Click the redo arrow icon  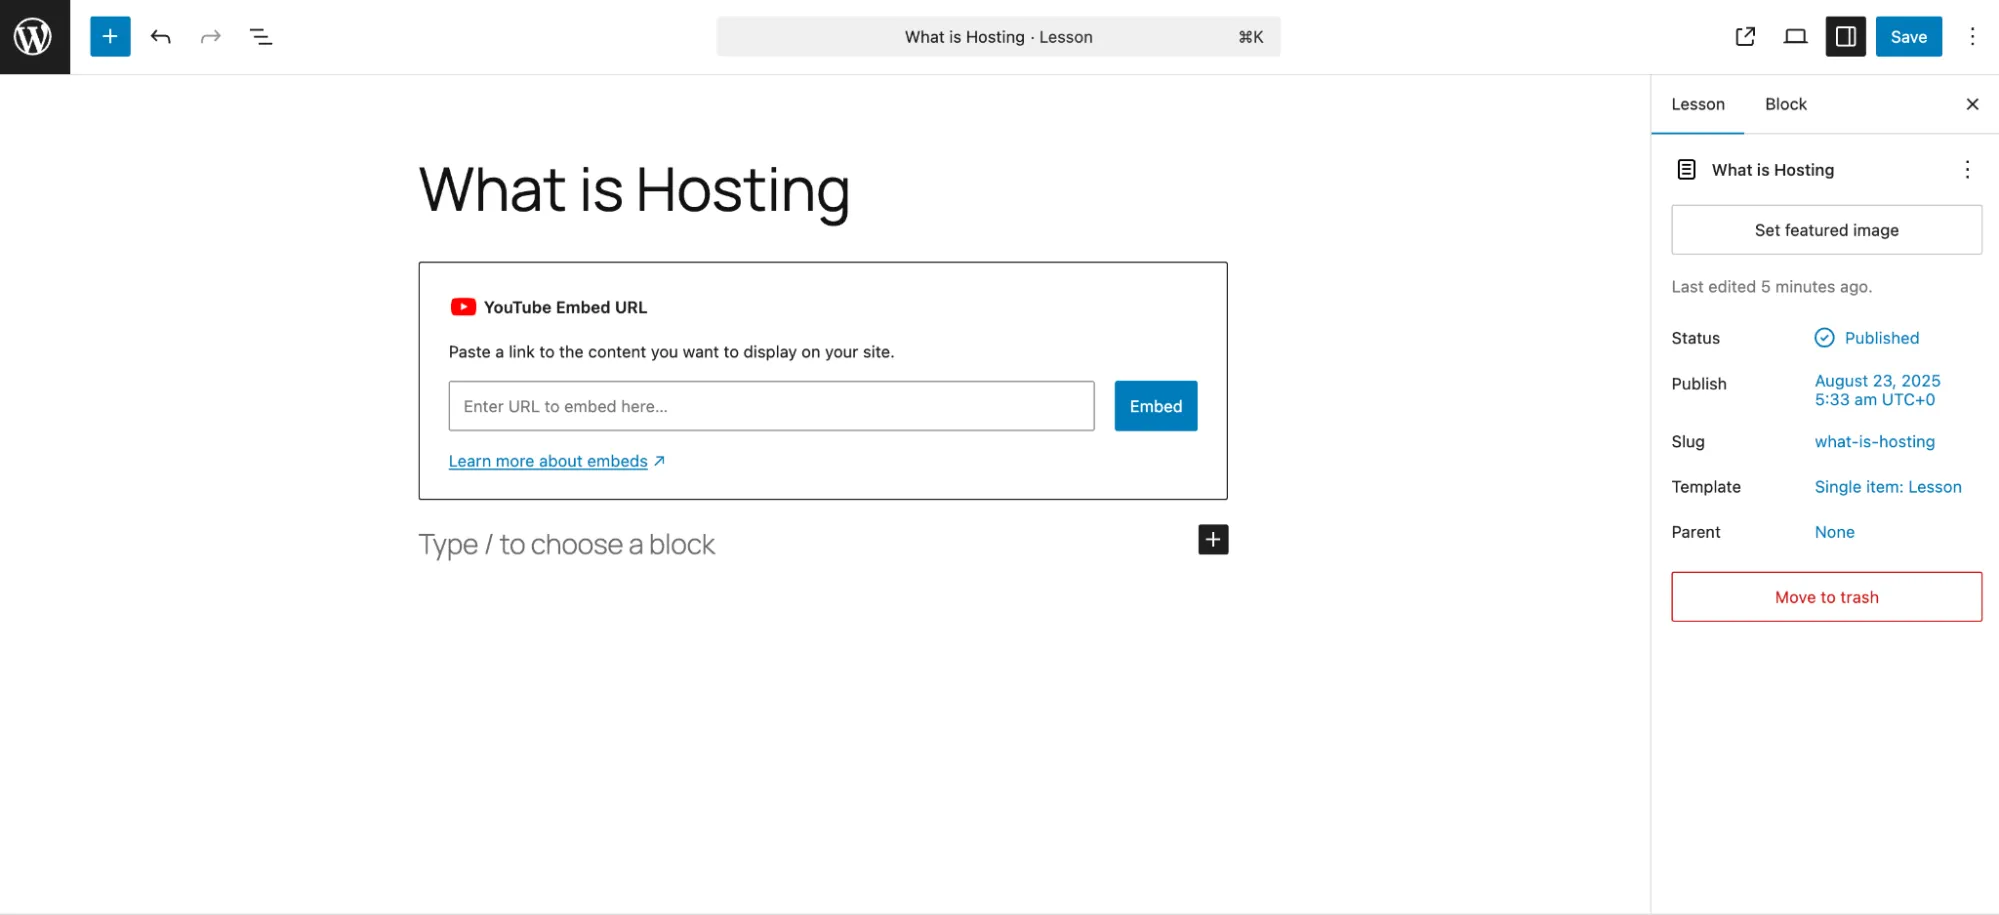pyautogui.click(x=210, y=37)
